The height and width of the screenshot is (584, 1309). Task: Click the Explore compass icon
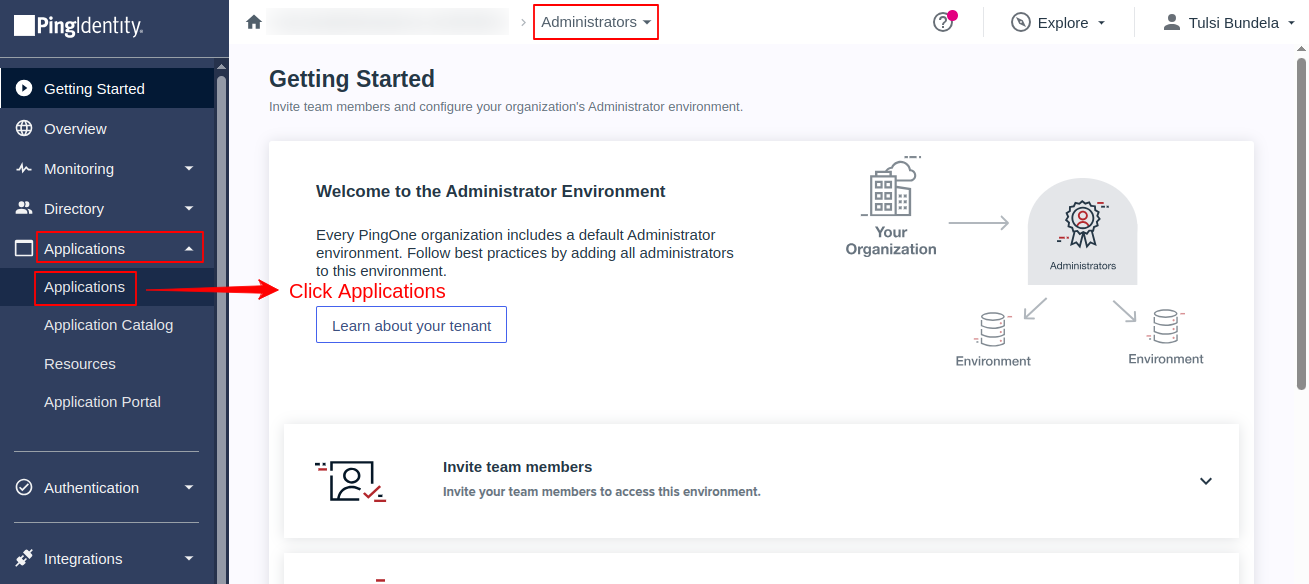[x=1021, y=22]
